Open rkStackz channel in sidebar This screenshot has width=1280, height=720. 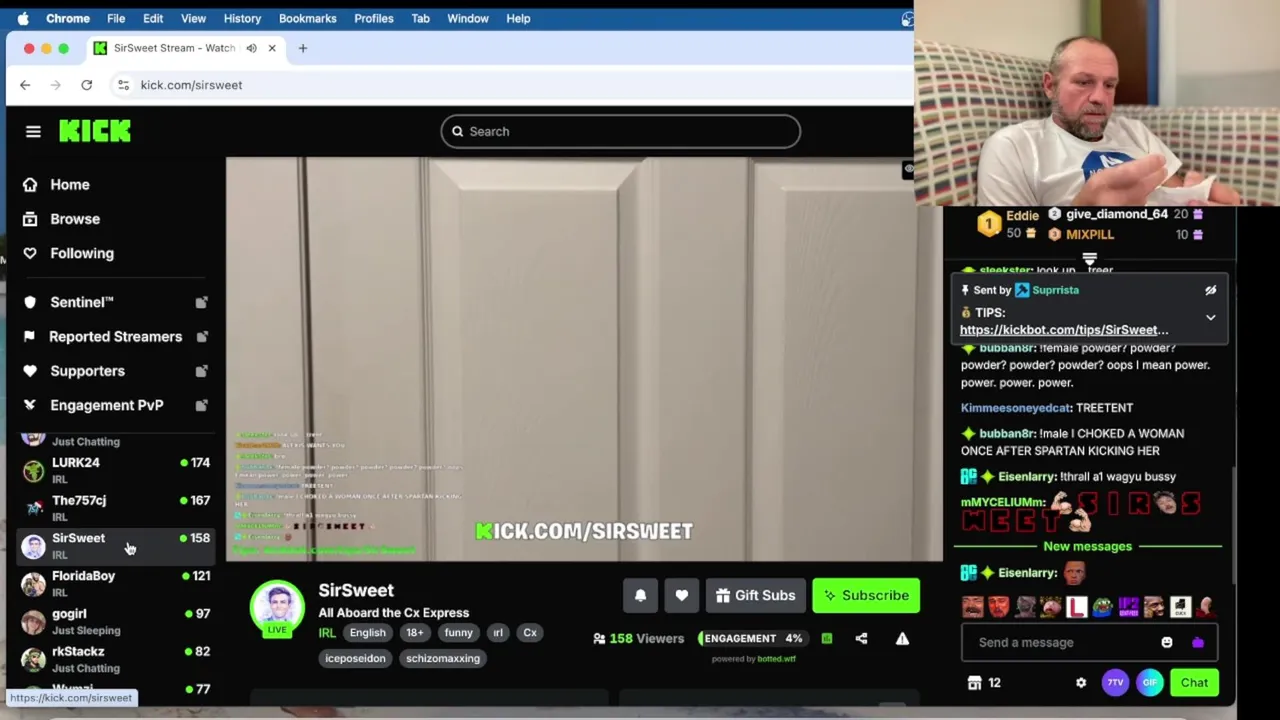point(115,660)
